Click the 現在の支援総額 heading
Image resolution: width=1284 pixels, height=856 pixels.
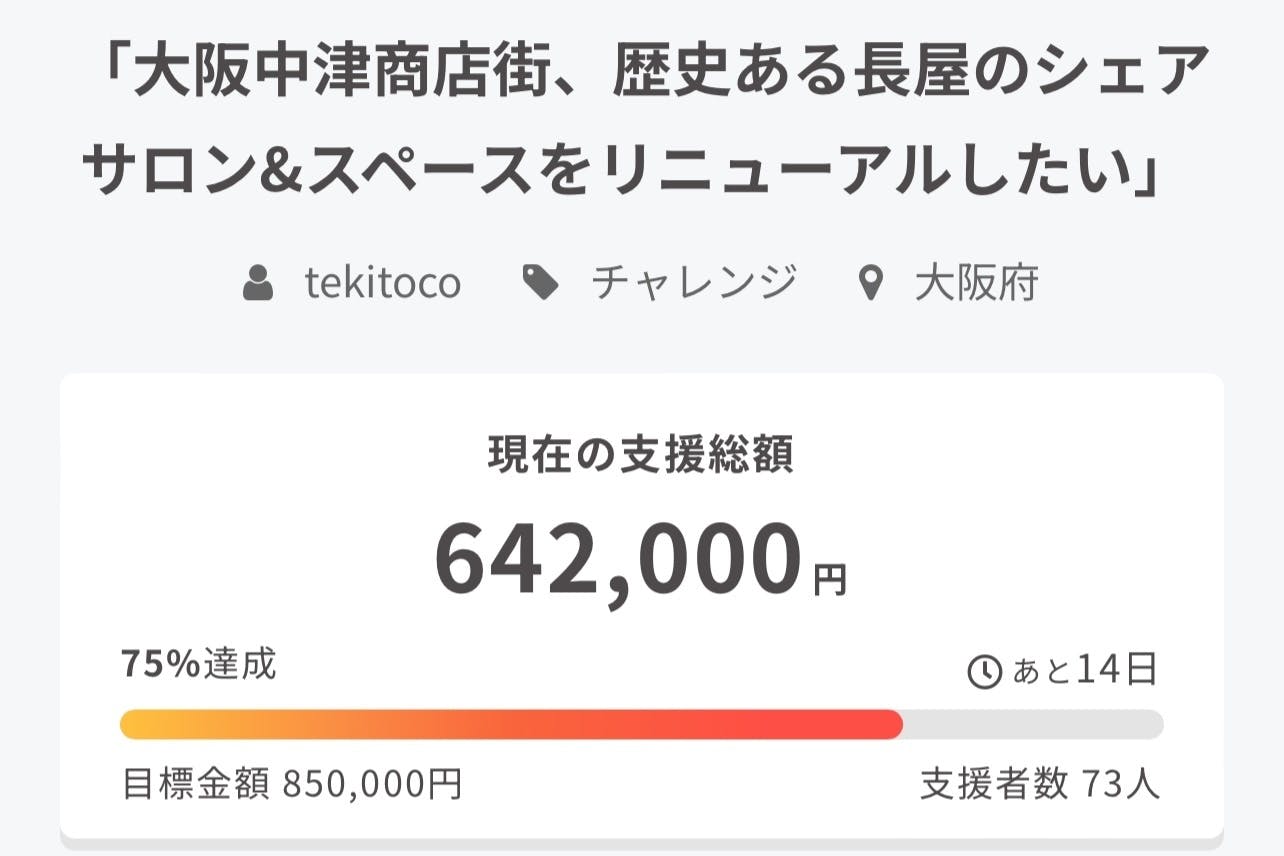tap(641, 456)
